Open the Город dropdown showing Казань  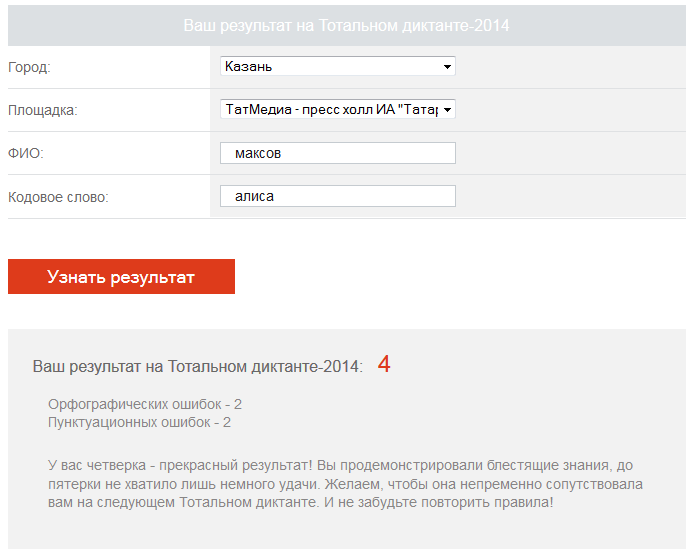coord(338,66)
